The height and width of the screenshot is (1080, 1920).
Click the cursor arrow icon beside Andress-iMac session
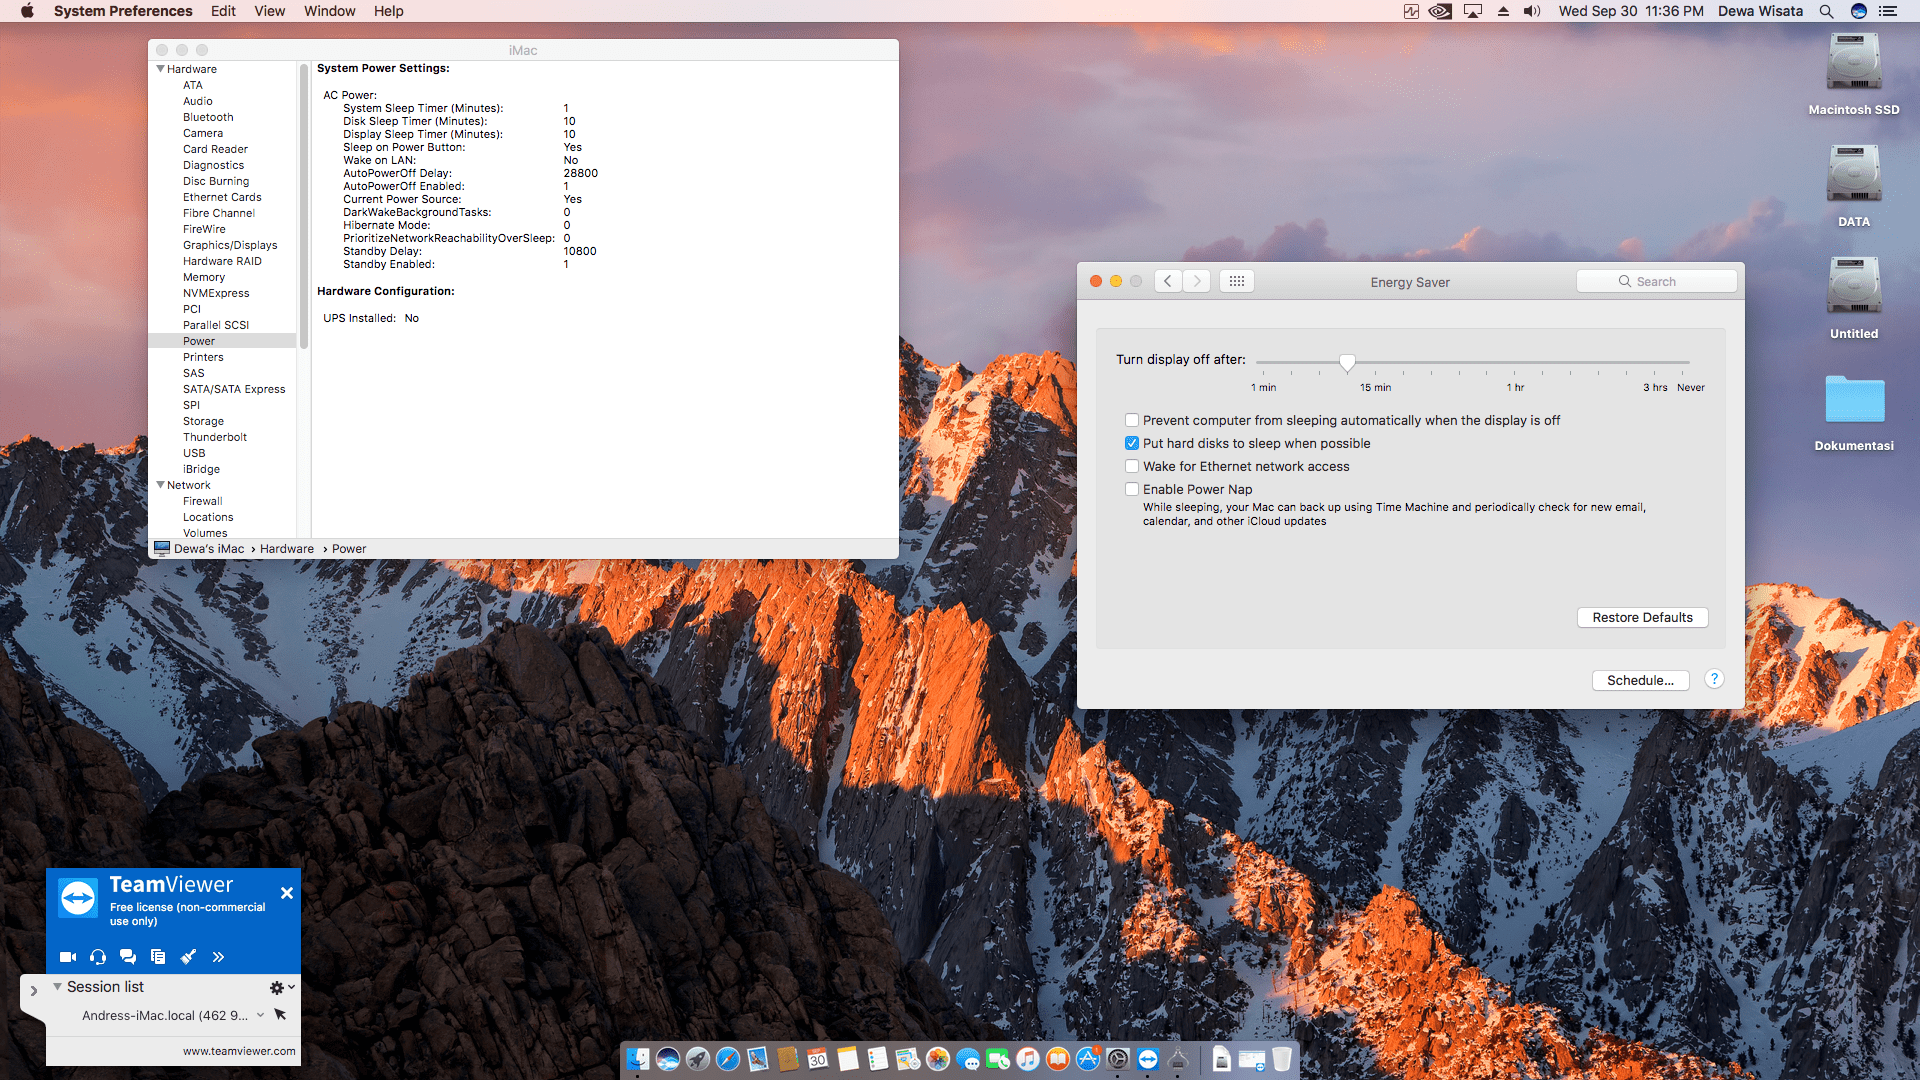point(280,1015)
